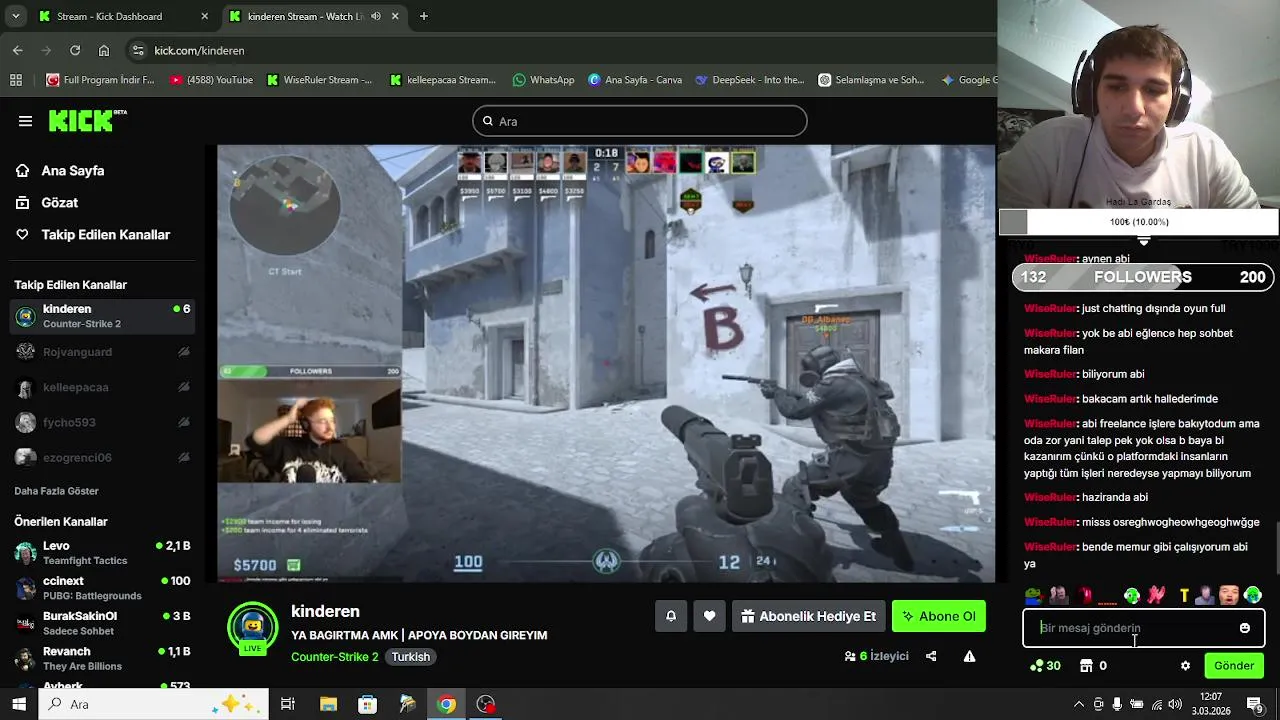Open Ana Sayfa - Canva bookmark

(635, 80)
